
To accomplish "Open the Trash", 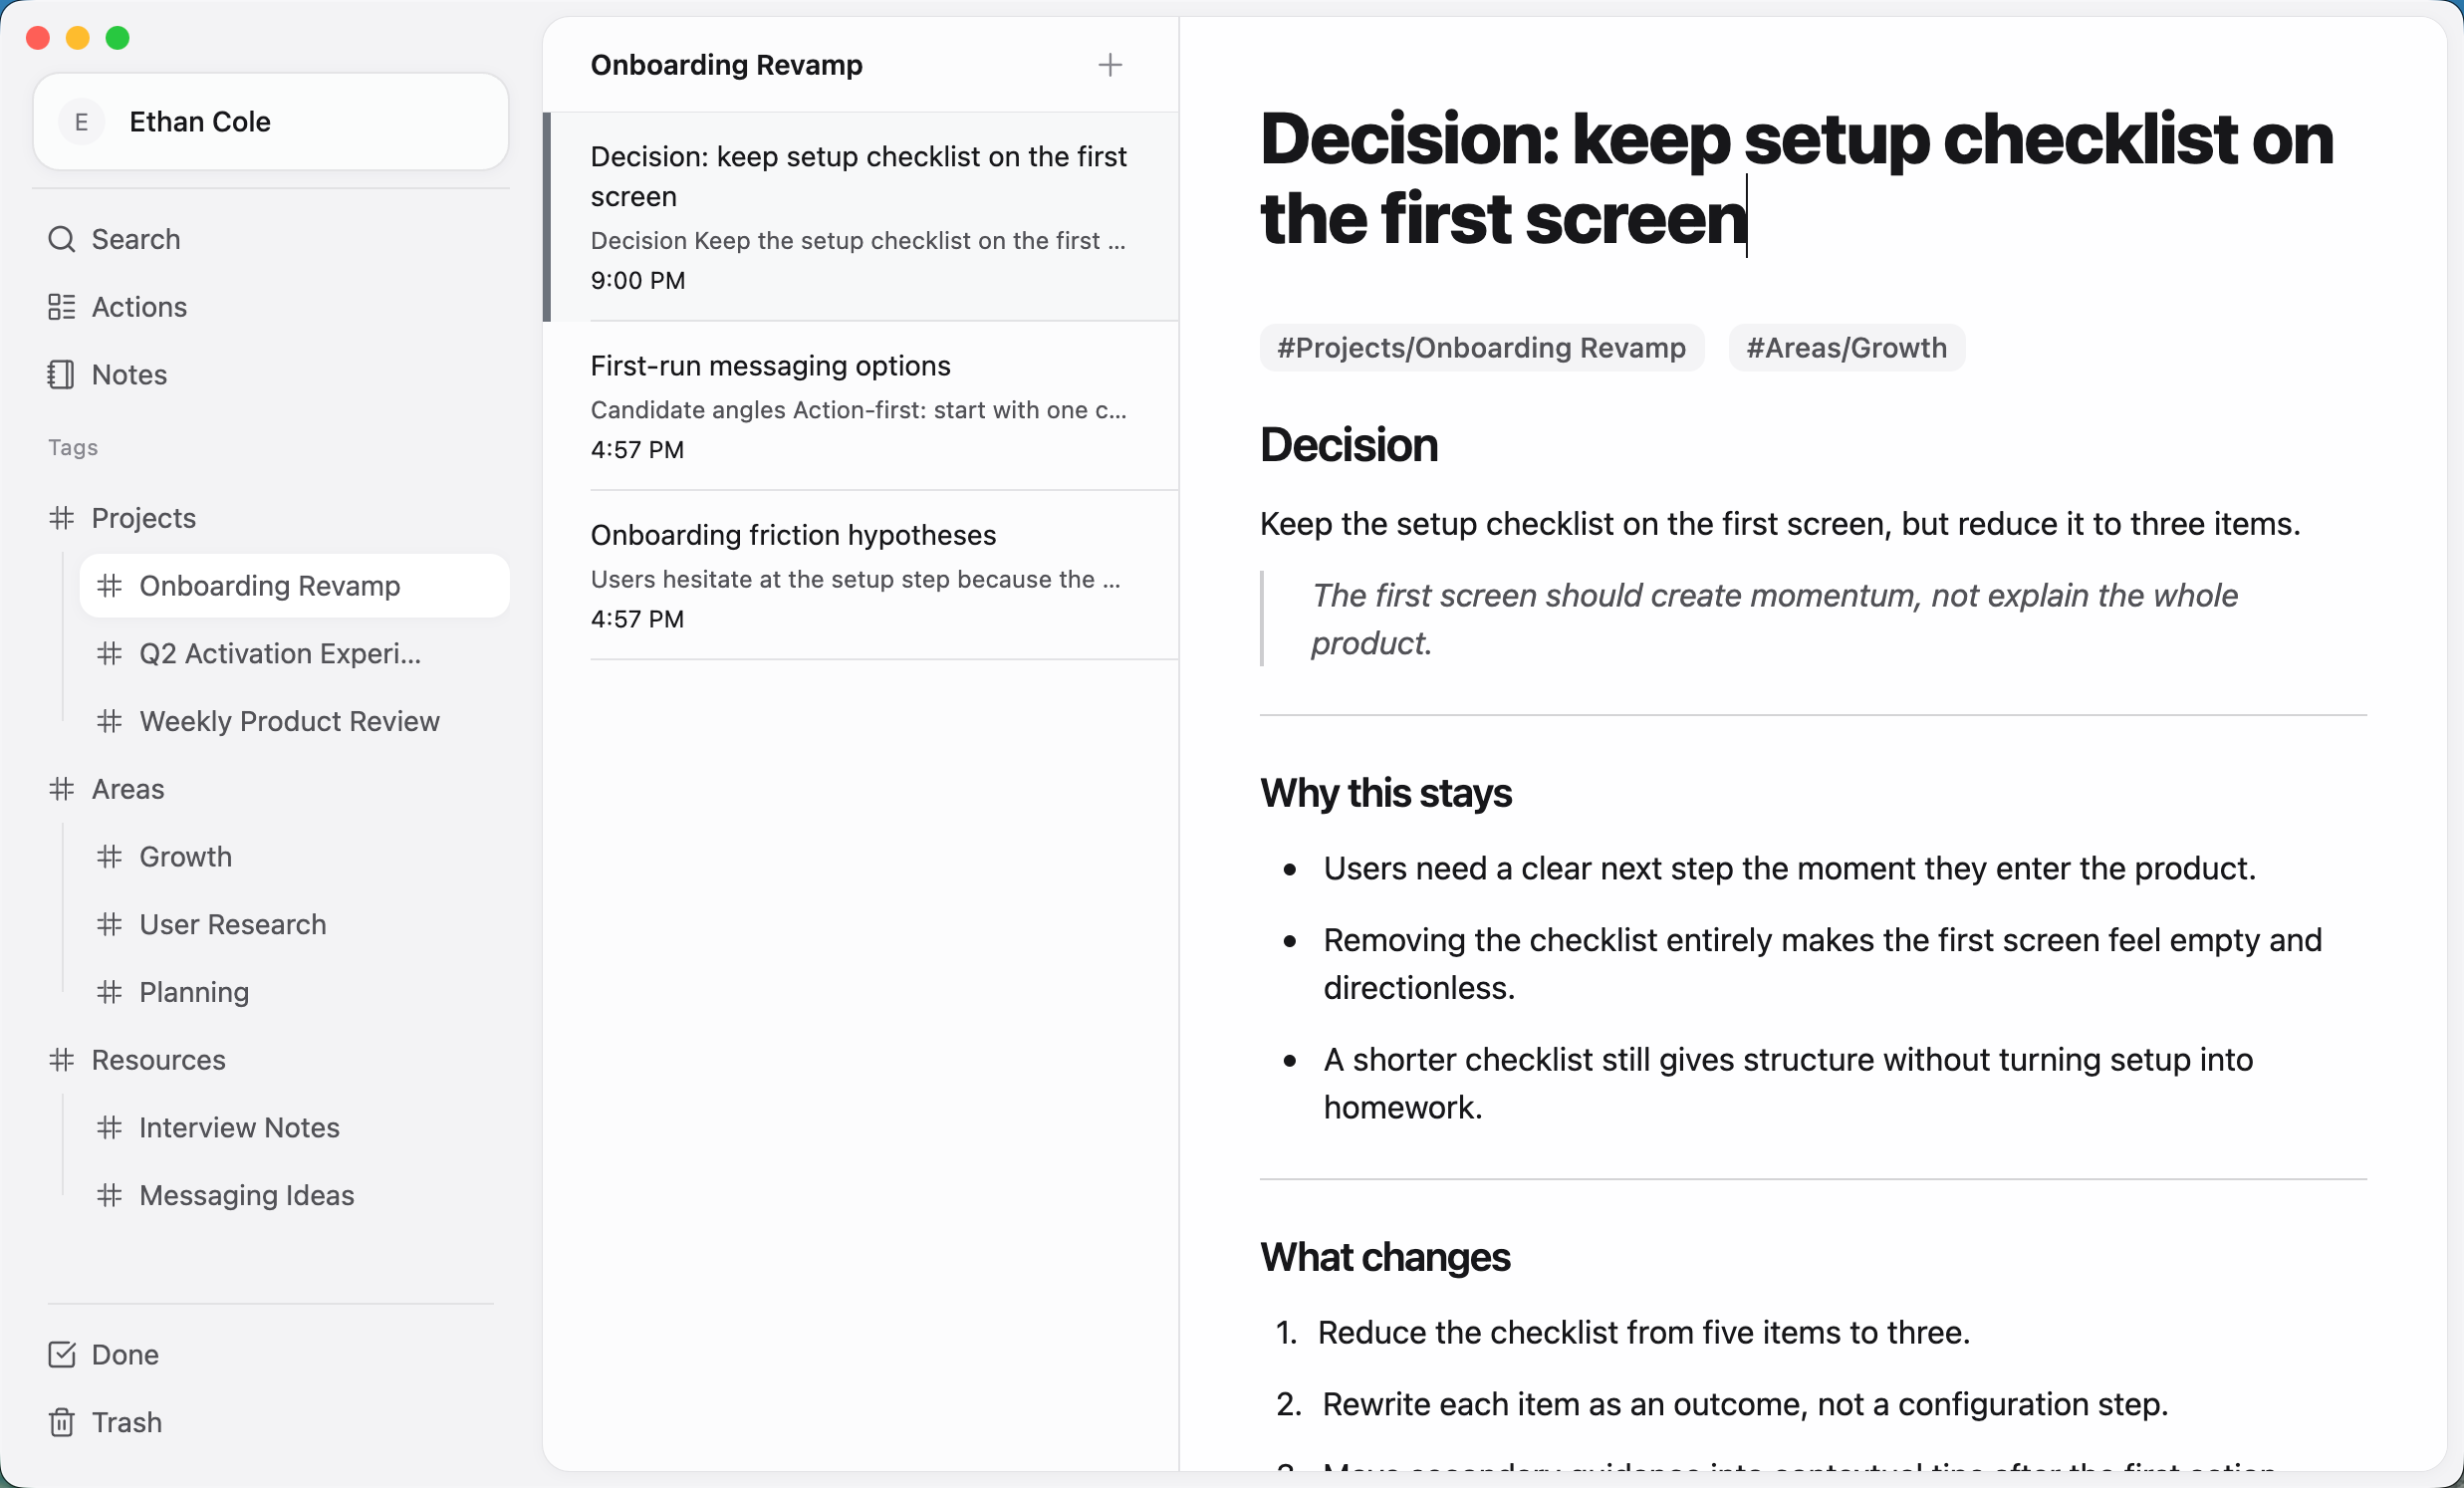I will point(126,1422).
